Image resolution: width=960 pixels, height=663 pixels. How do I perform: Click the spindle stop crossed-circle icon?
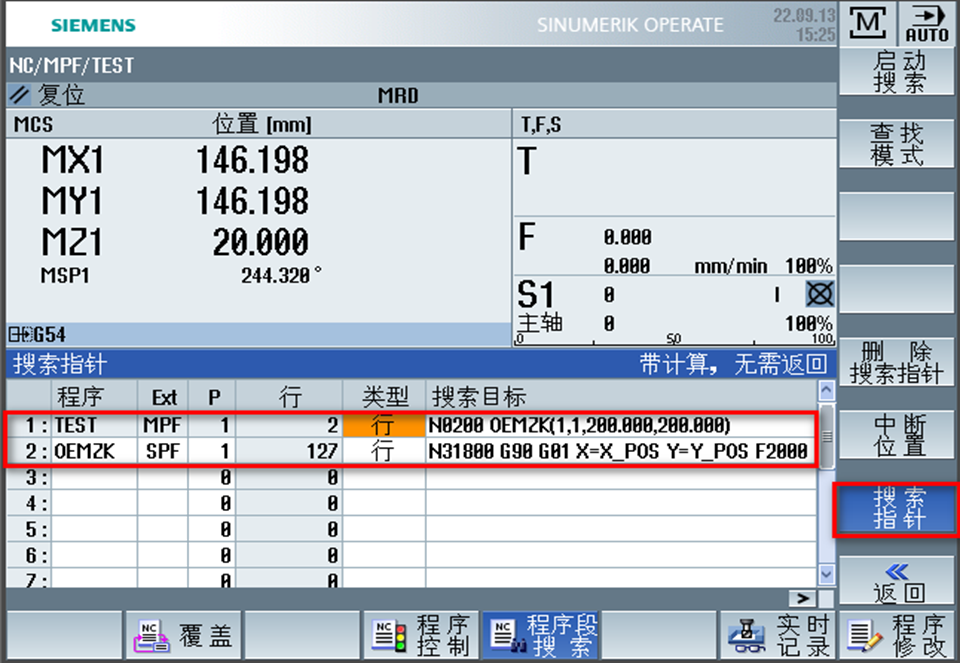click(819, 294)
